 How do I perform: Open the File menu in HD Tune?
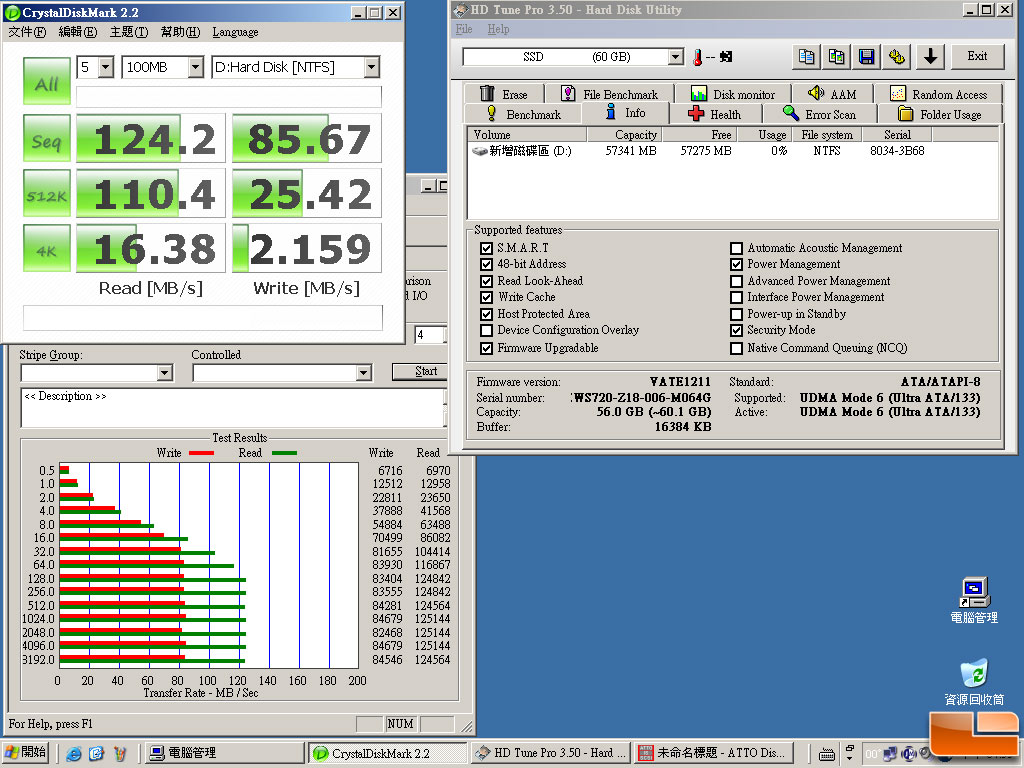coord(464,29)
